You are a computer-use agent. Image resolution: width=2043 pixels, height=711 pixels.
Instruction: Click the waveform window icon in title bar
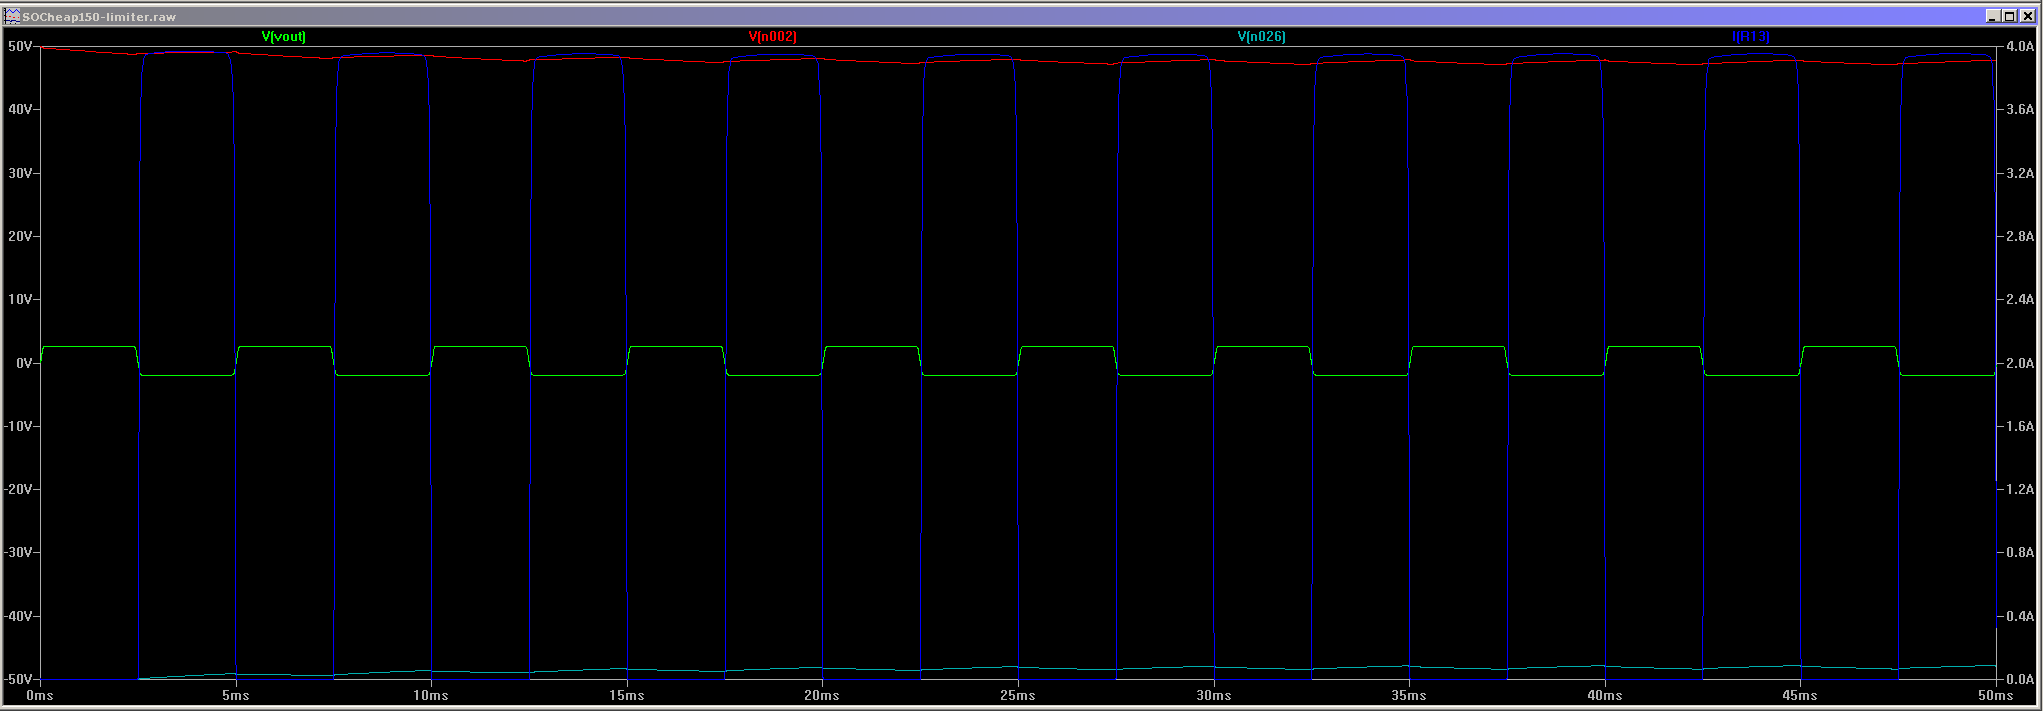(x=13, y=16)
